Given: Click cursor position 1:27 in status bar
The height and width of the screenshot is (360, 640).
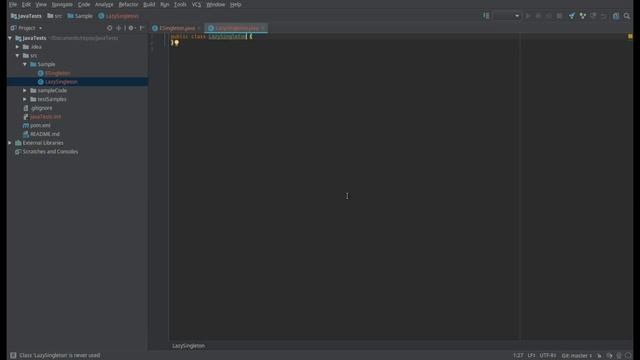Looking at the screenshot, I should click(x=518, y=356).
